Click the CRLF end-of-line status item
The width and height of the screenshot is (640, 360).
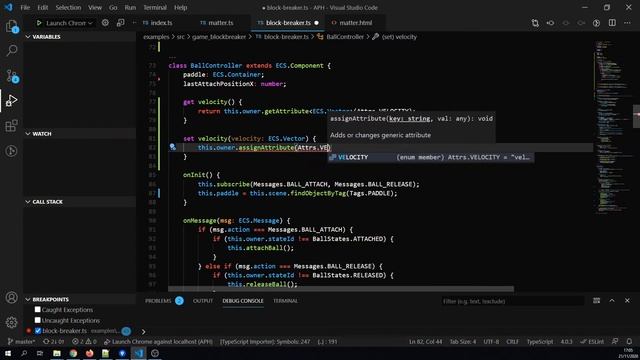click(513, 342)
